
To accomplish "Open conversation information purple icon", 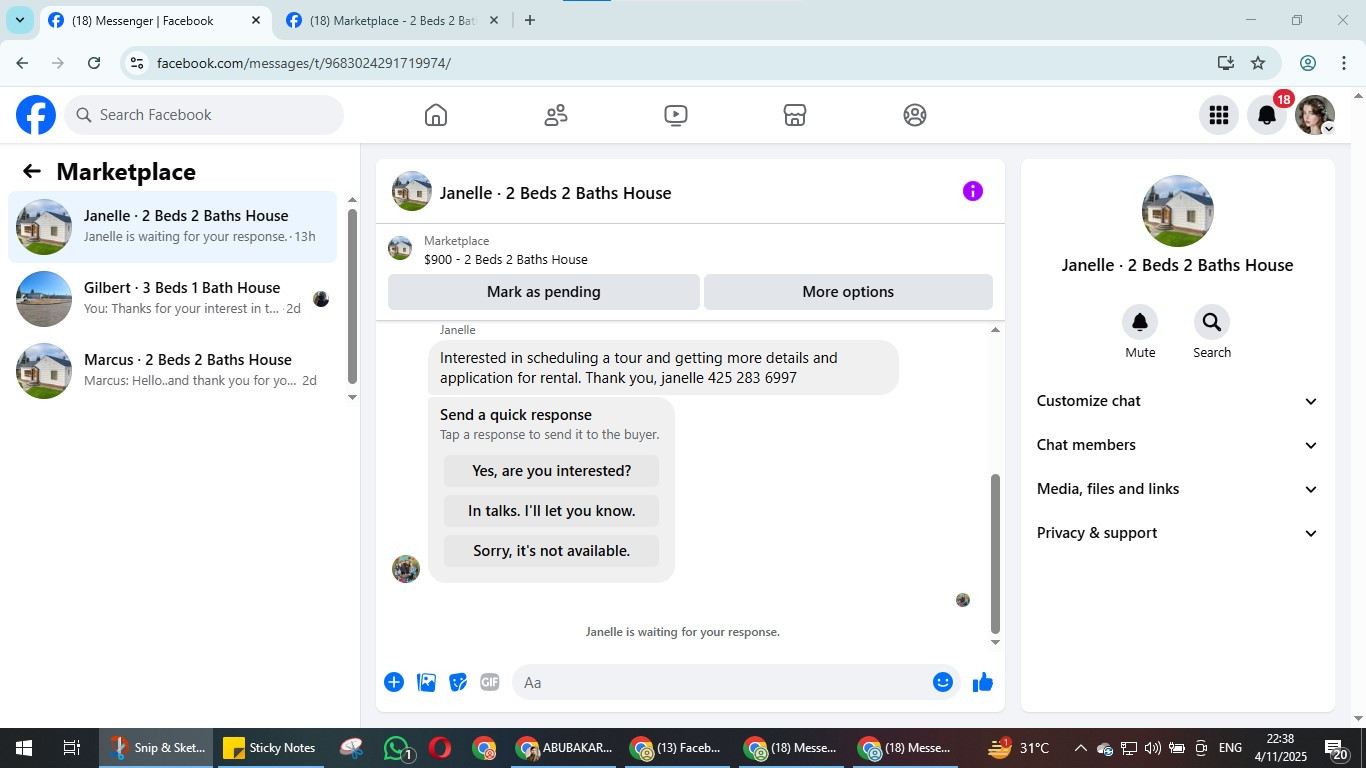I will [x=973, y=191].
